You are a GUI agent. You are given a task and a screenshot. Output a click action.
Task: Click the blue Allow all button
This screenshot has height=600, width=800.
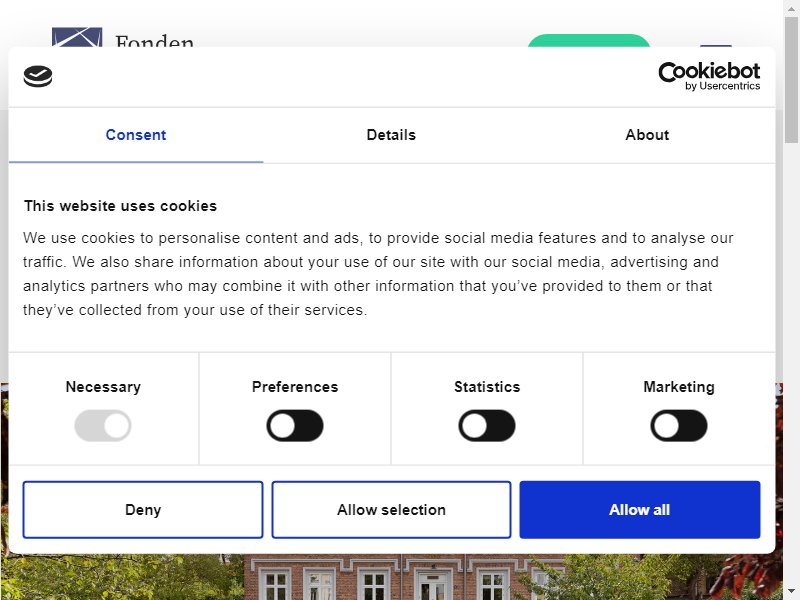tap(640, 510)
